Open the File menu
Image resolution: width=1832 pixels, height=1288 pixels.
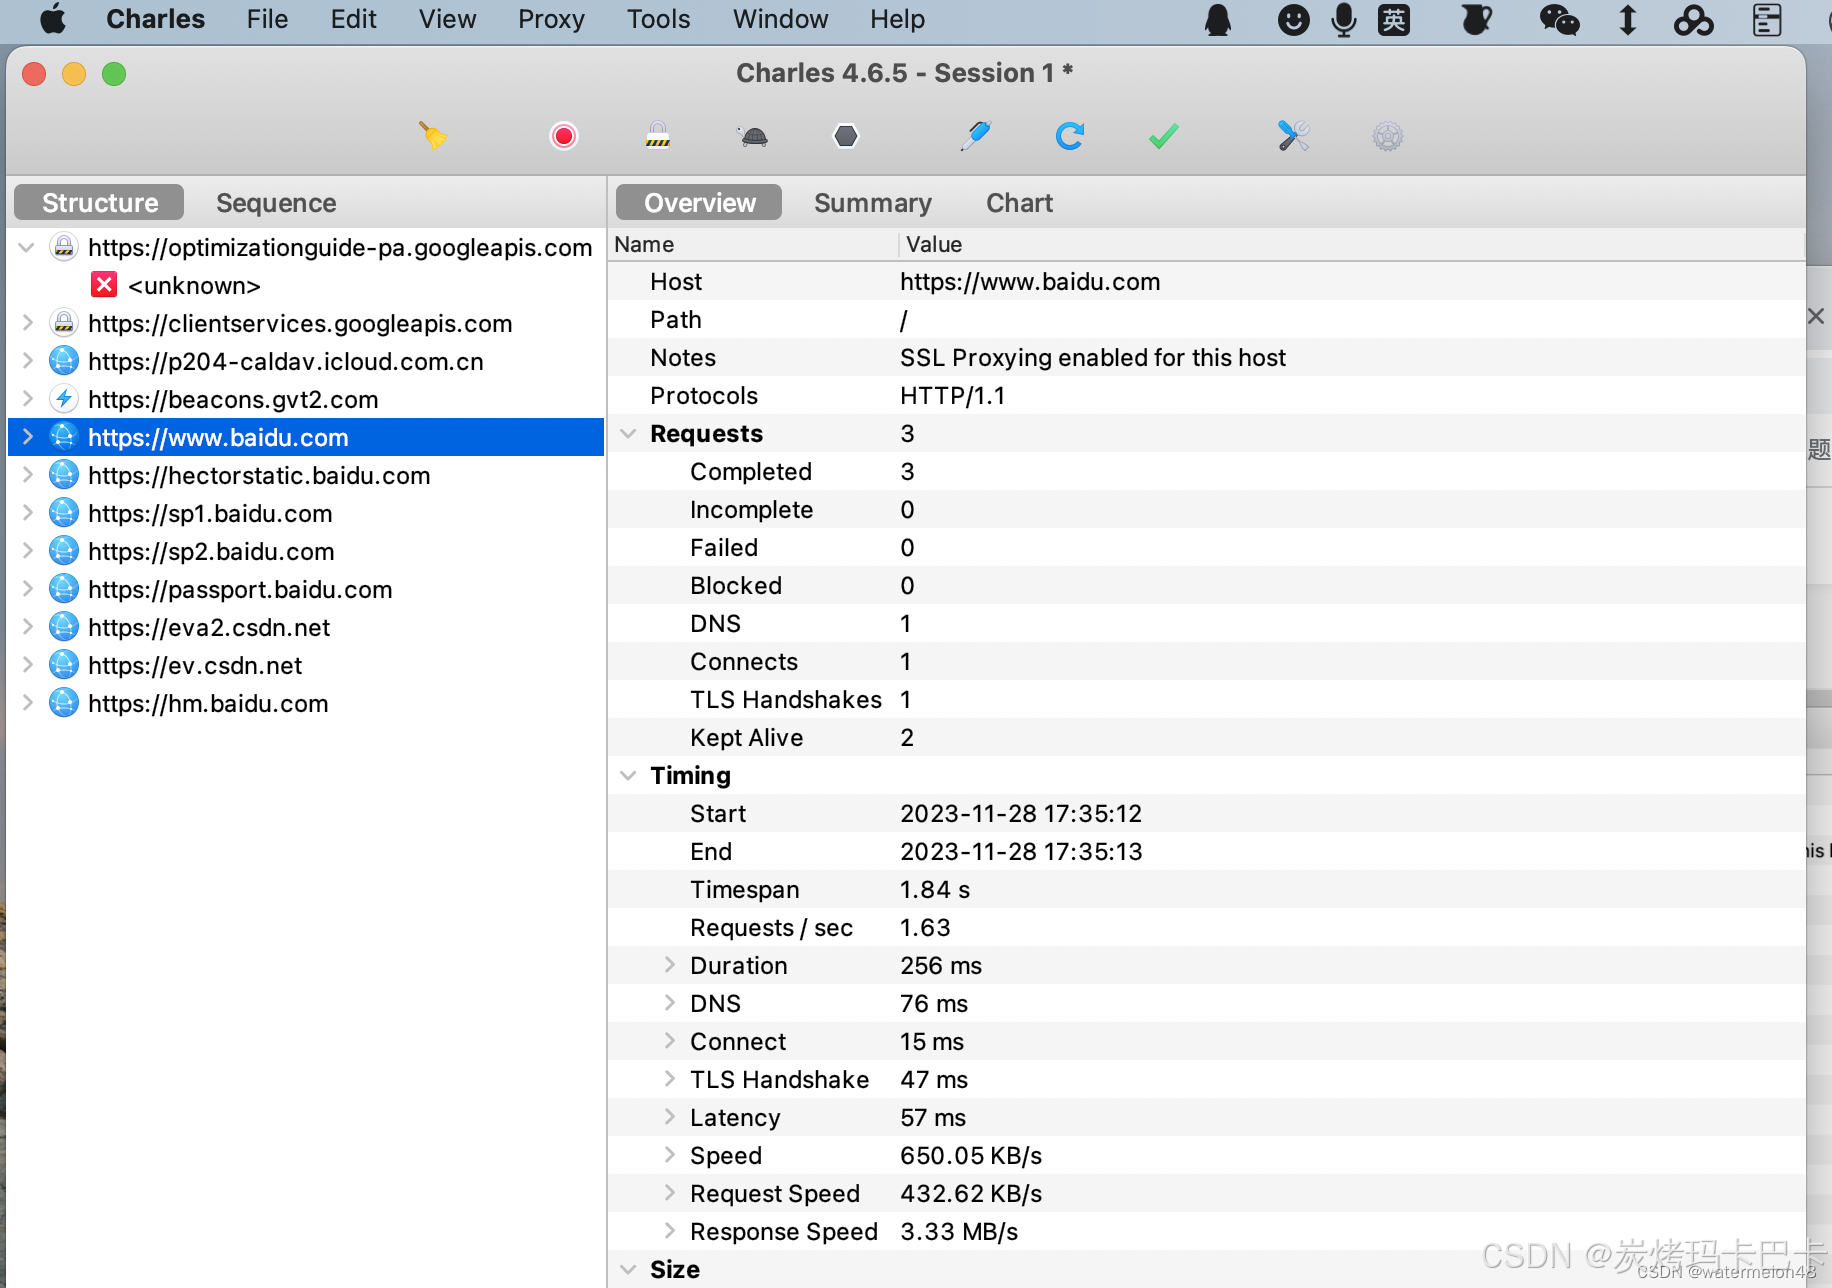pyautogui.click(x=267, y=19)
